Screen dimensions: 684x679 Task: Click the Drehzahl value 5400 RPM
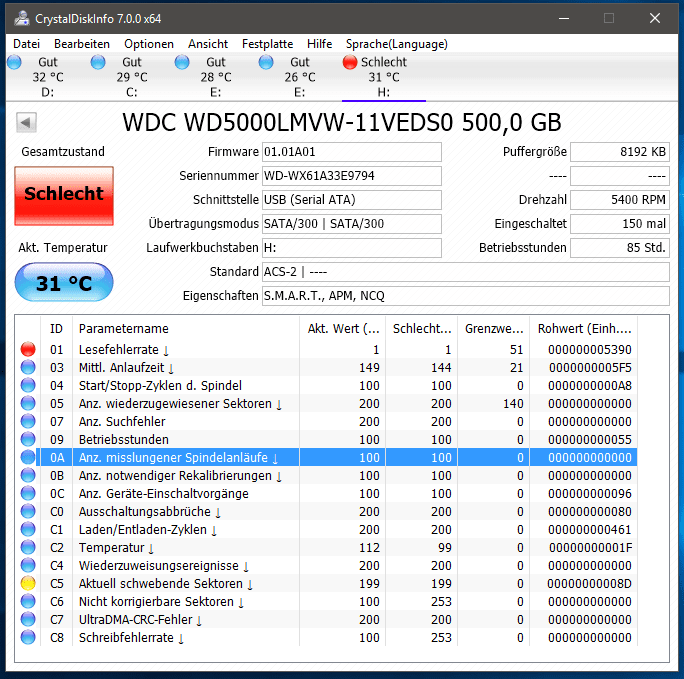tap(619, 200)
